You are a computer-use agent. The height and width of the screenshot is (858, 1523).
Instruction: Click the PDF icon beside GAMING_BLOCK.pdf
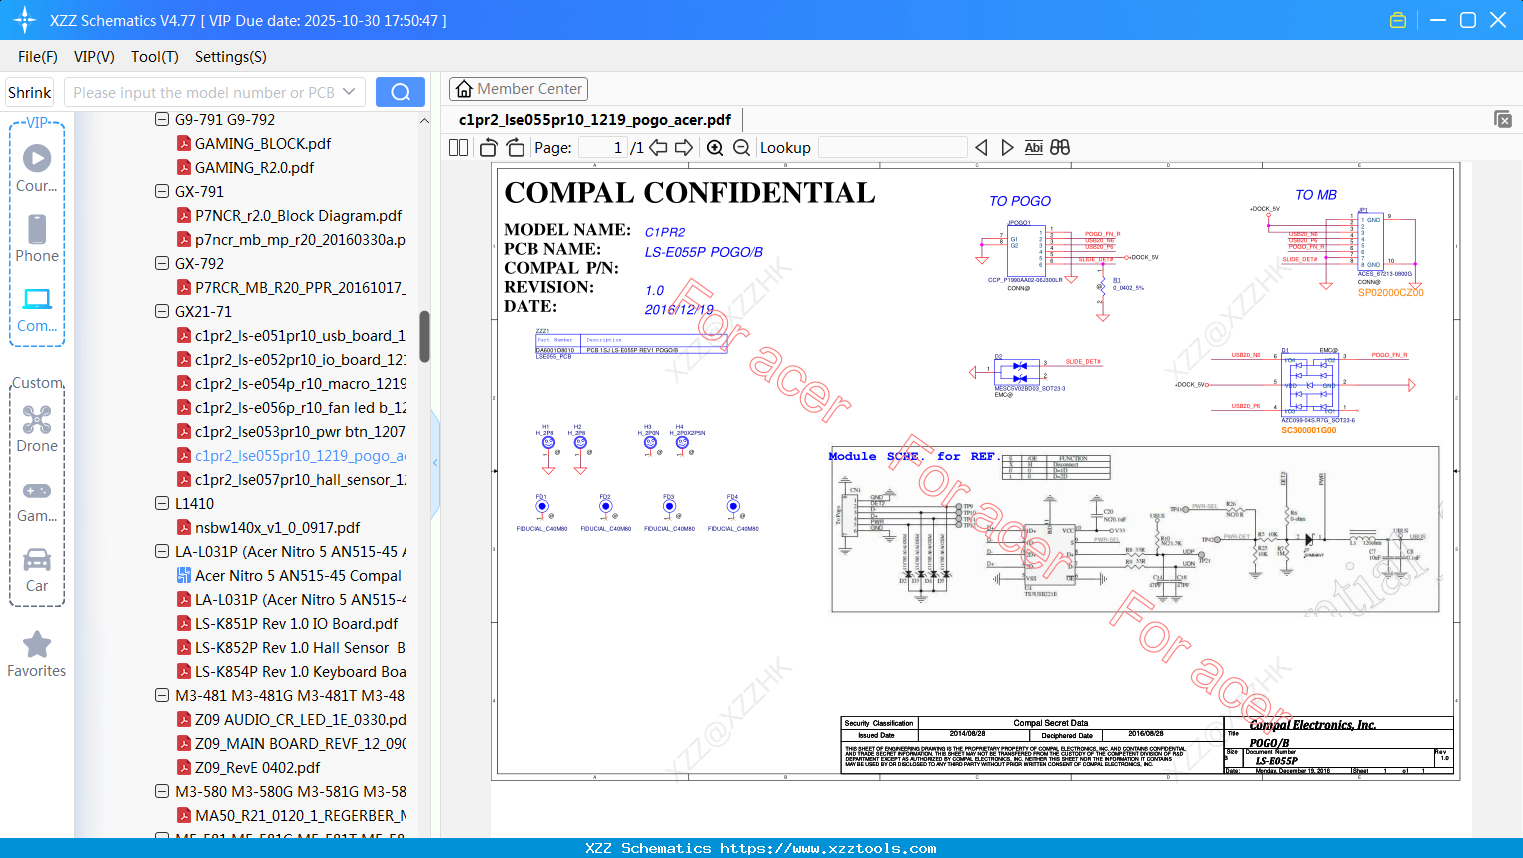coord(184,143)
